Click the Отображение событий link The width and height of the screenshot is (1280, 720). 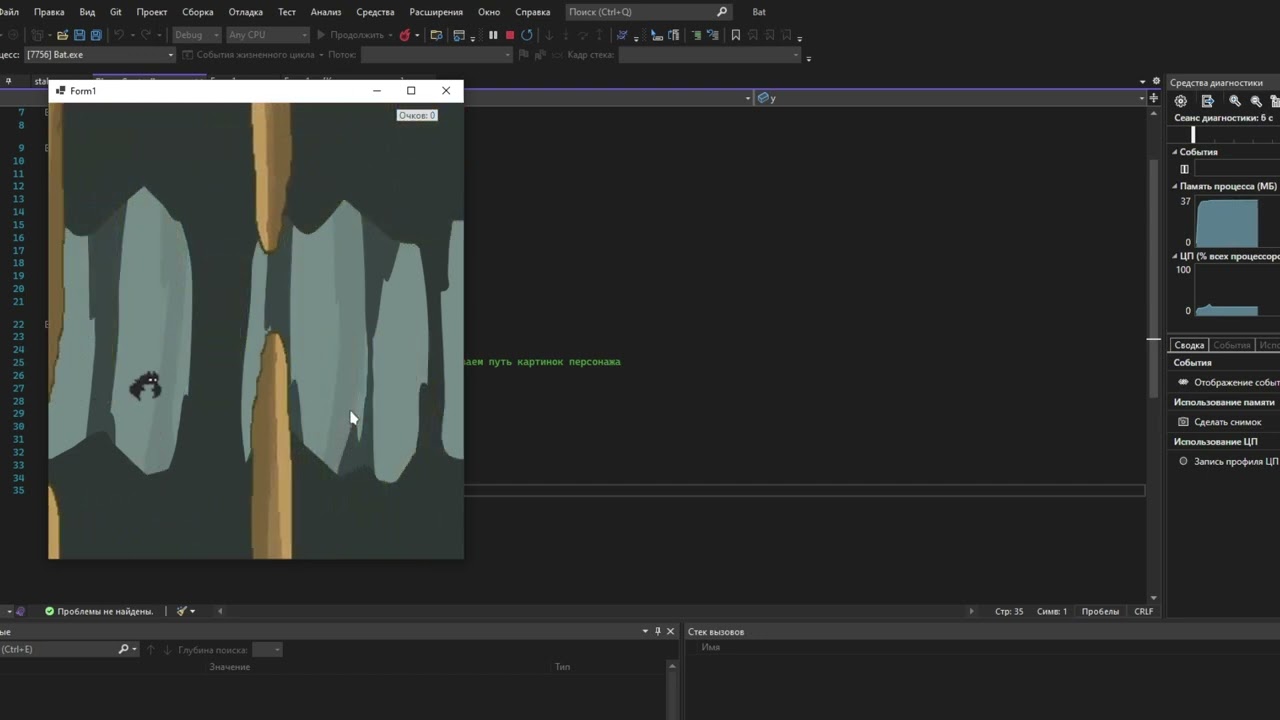[x=1236, y=382]
